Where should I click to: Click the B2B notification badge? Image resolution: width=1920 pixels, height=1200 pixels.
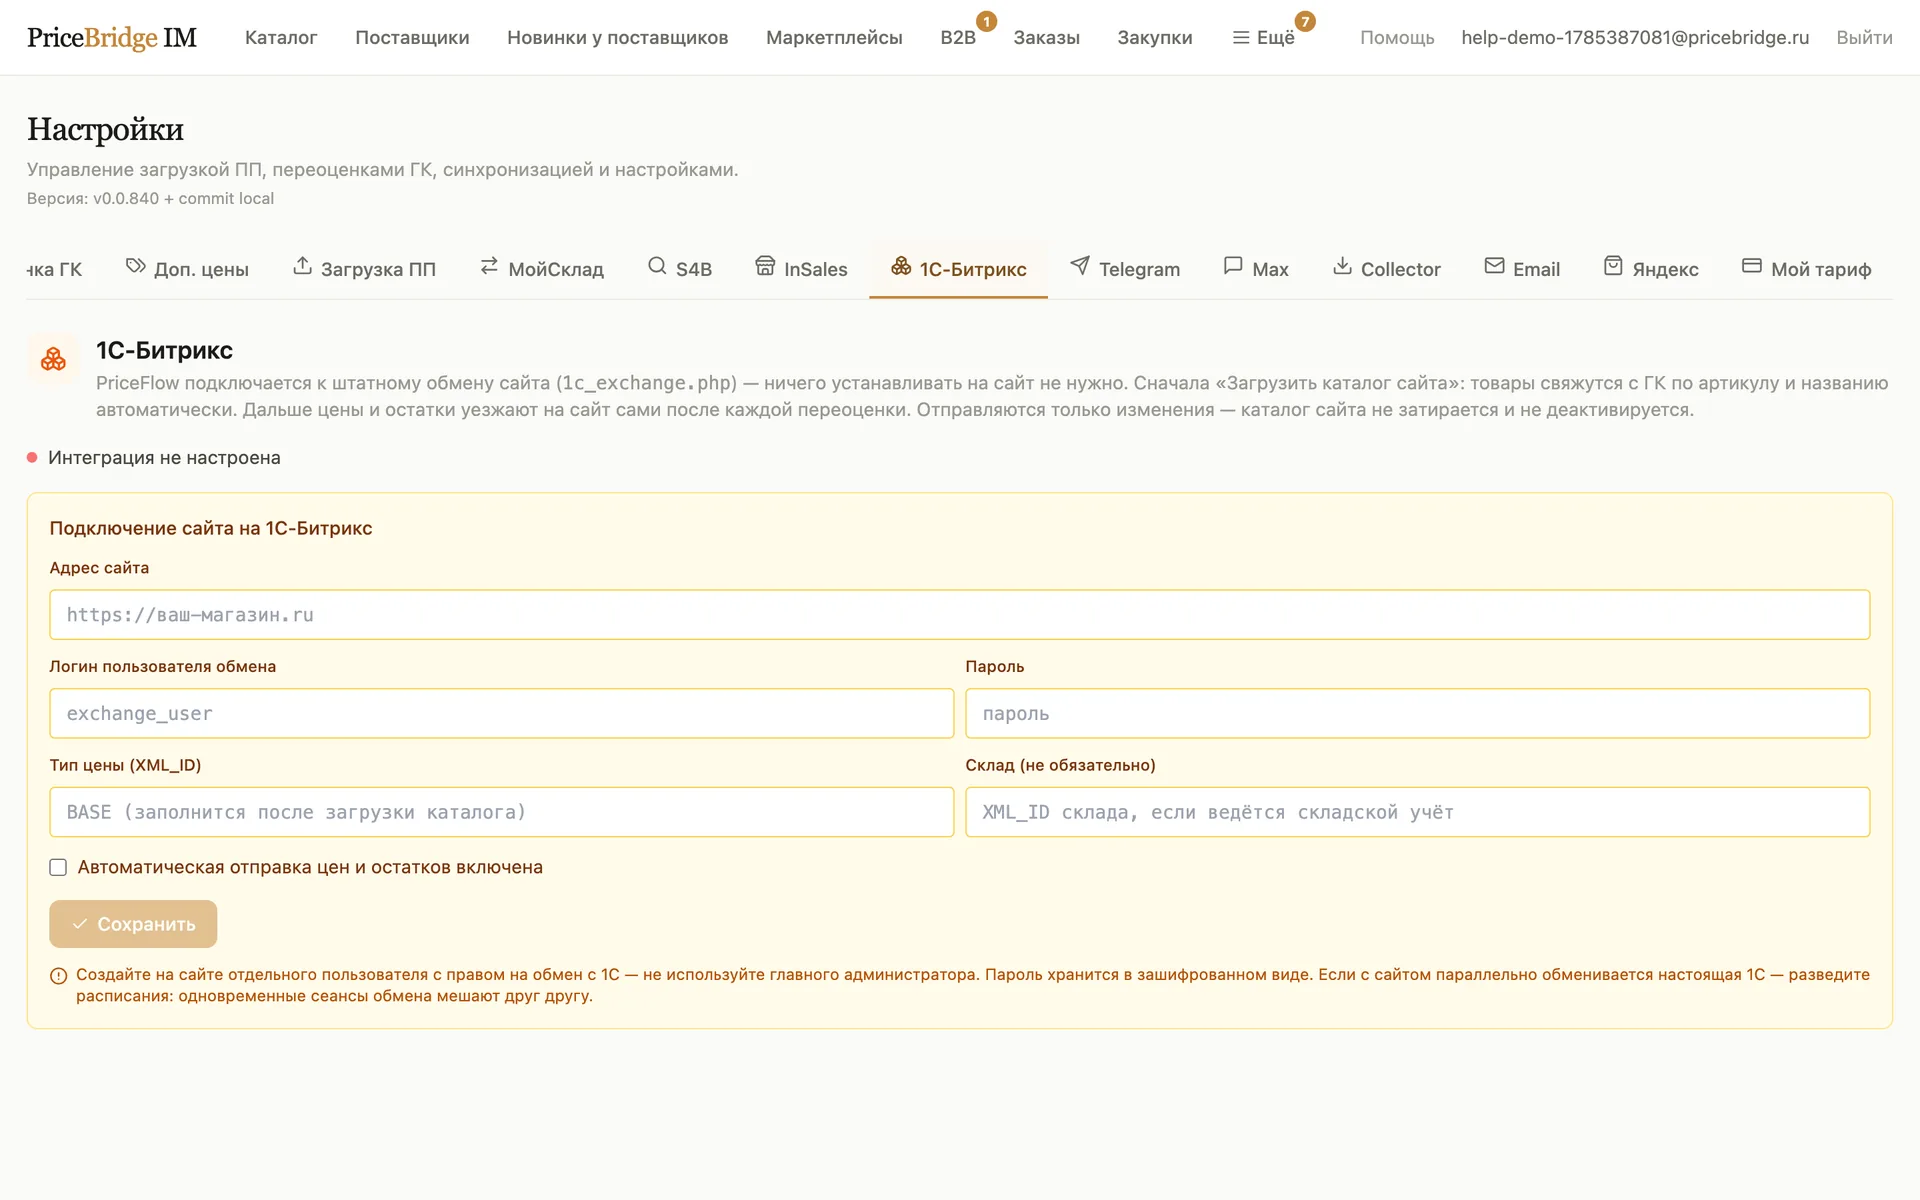(x=986, y=21)
